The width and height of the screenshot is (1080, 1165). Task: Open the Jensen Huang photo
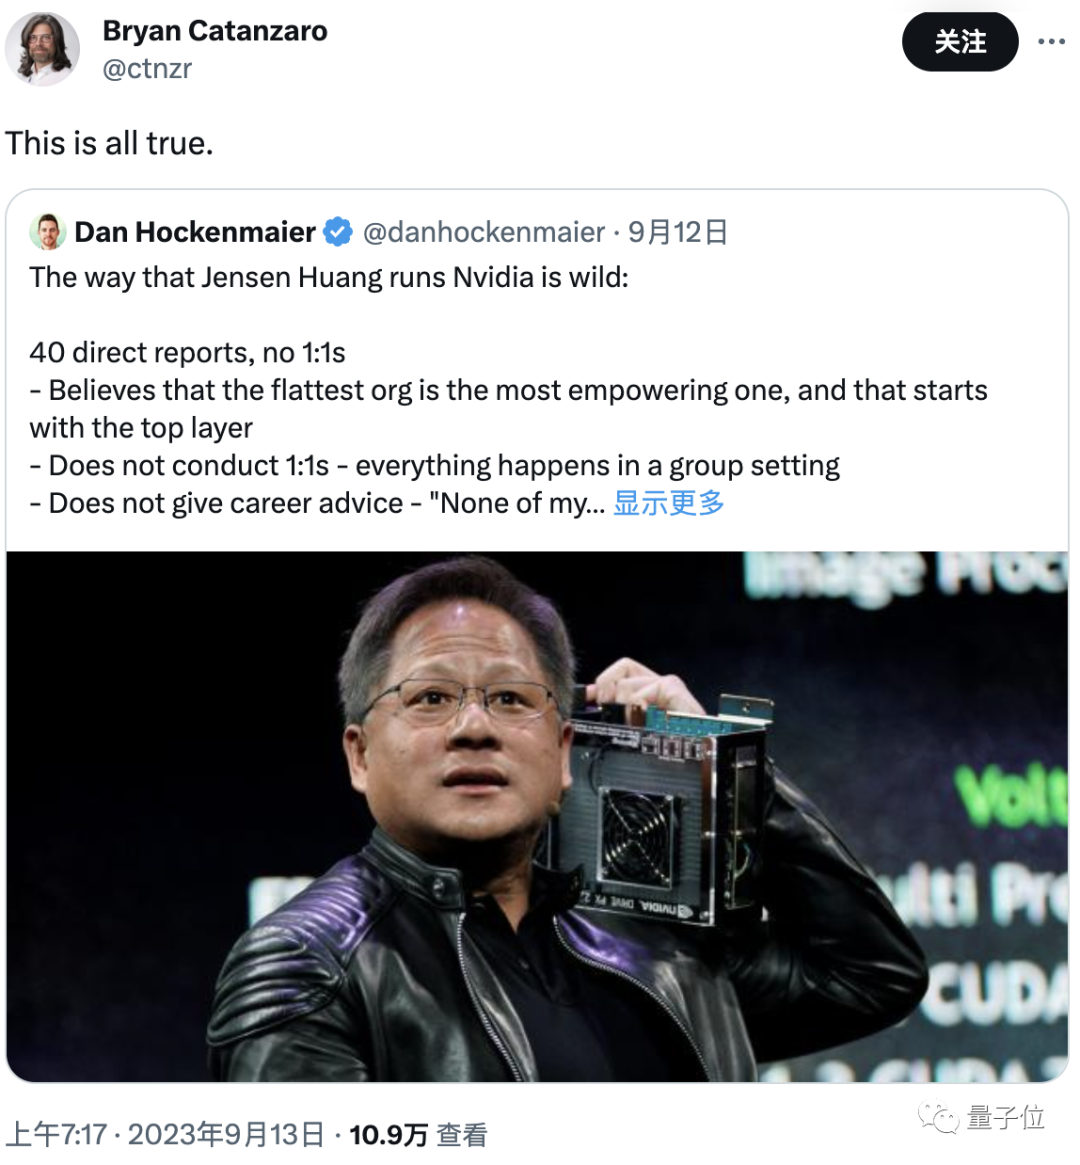537,816
